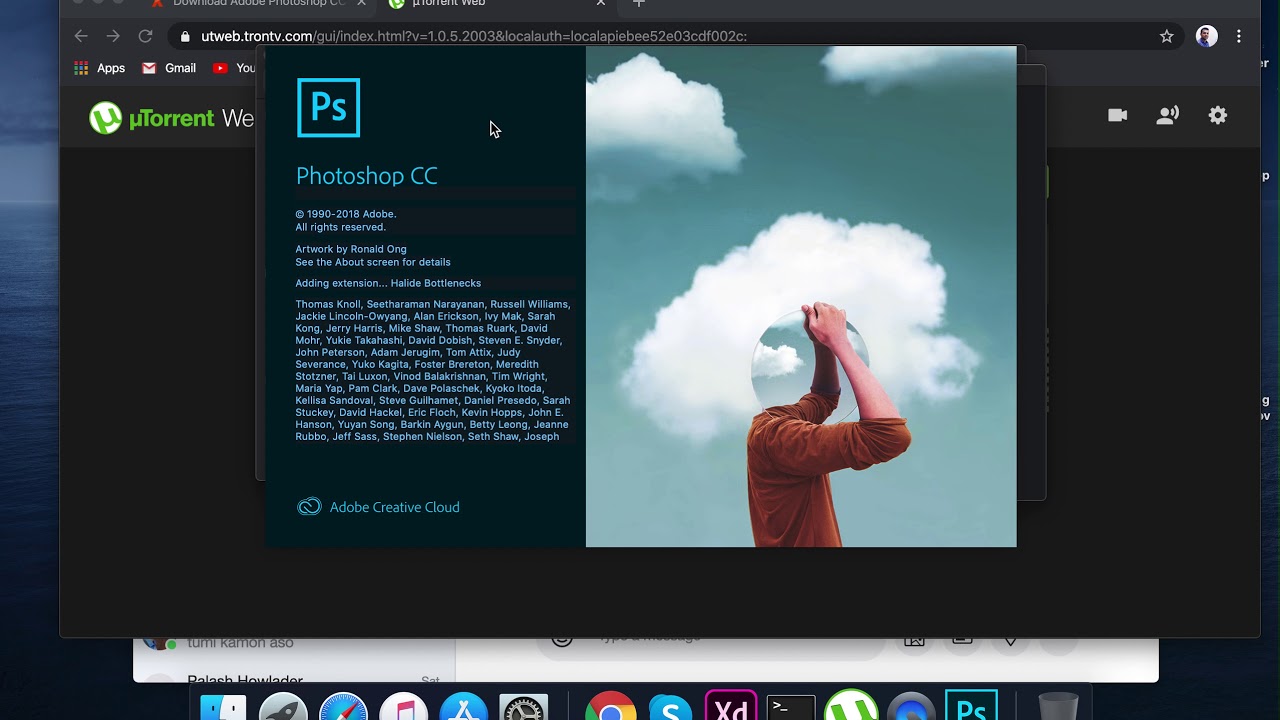The height and width of the screenshot is (720, 1280).
Task: Open a new Chrome tab
Action: pyautogui.click(x=639, y=4)
